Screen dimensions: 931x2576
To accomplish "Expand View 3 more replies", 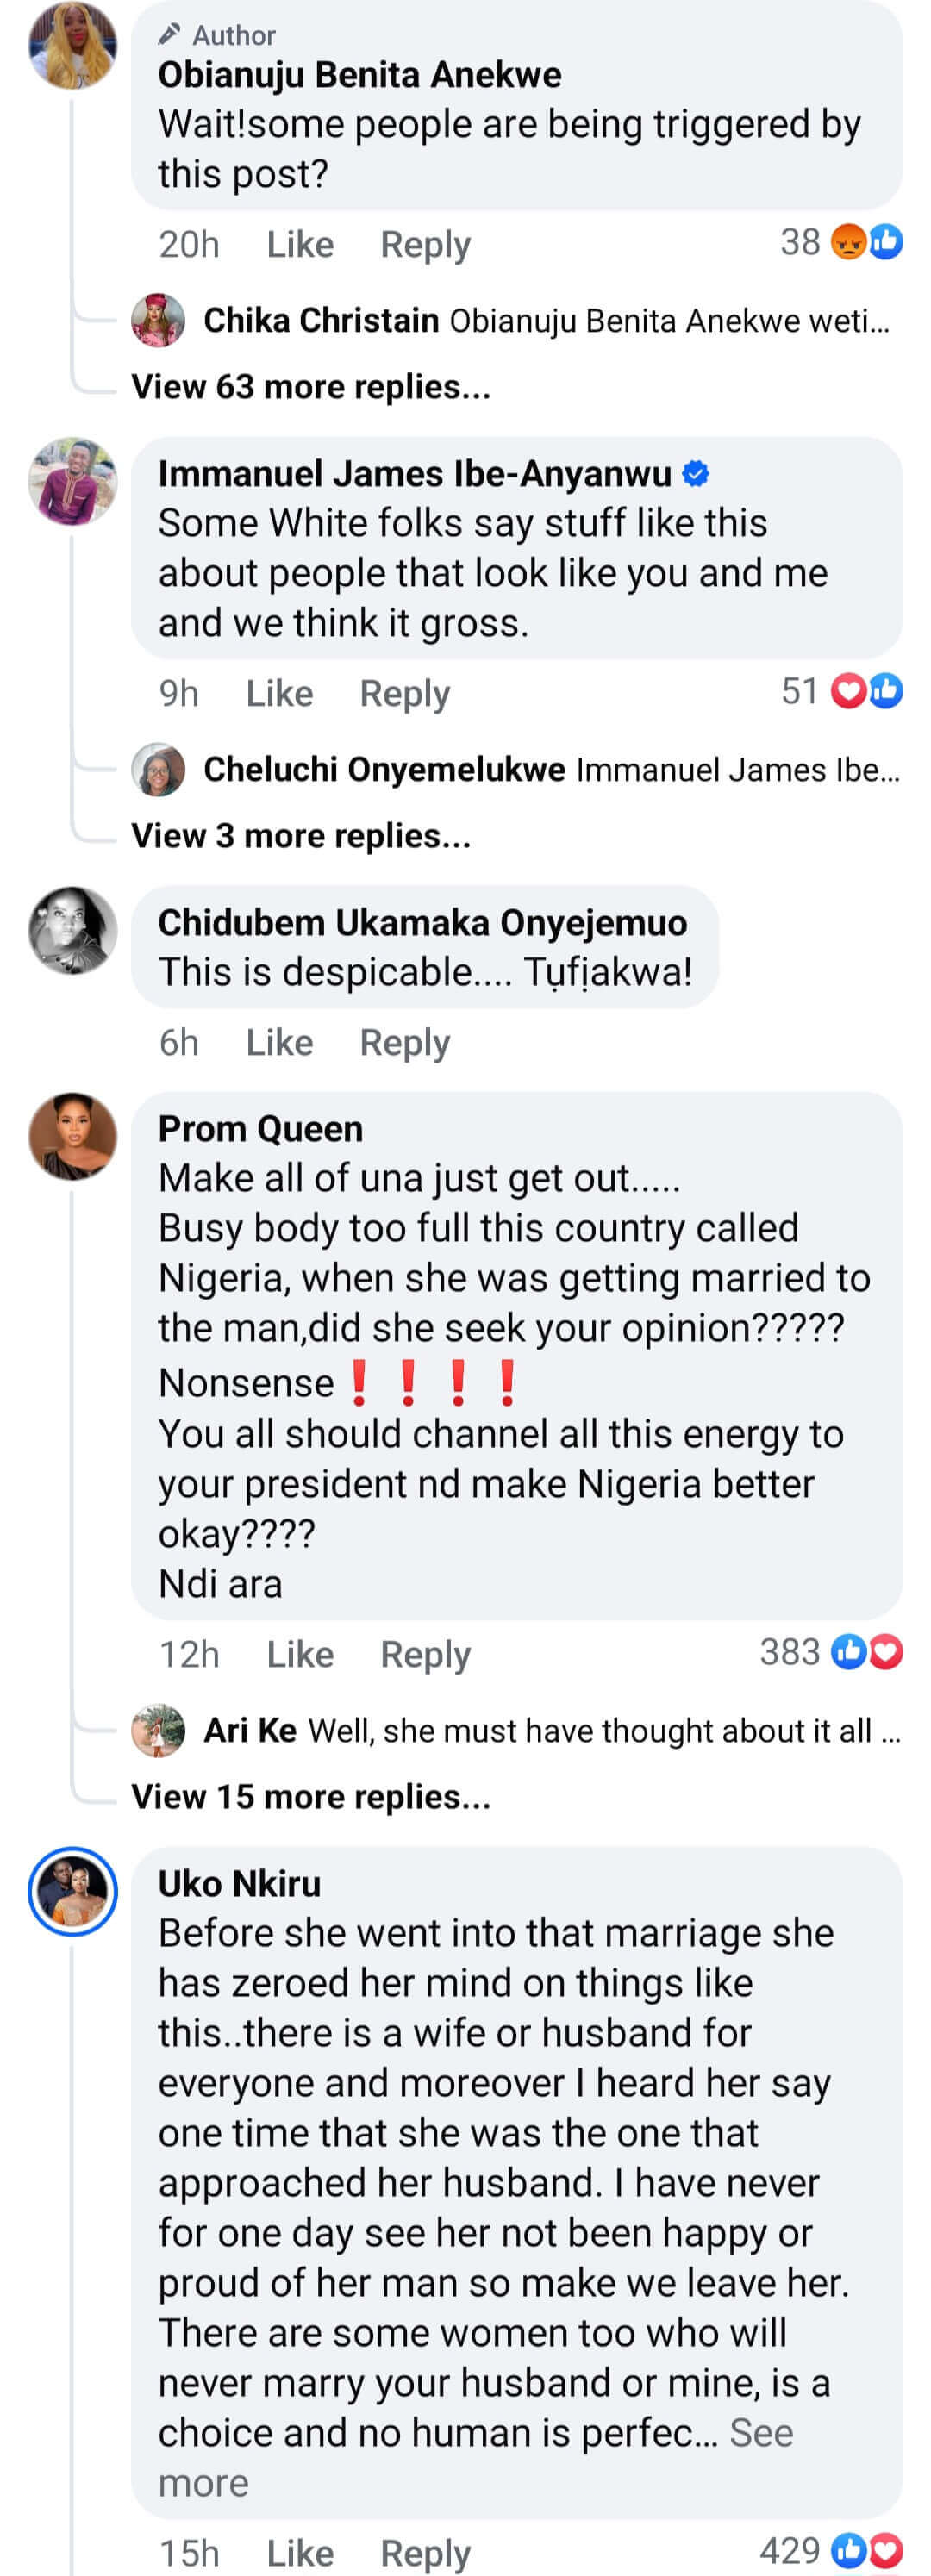I will 301,836.
